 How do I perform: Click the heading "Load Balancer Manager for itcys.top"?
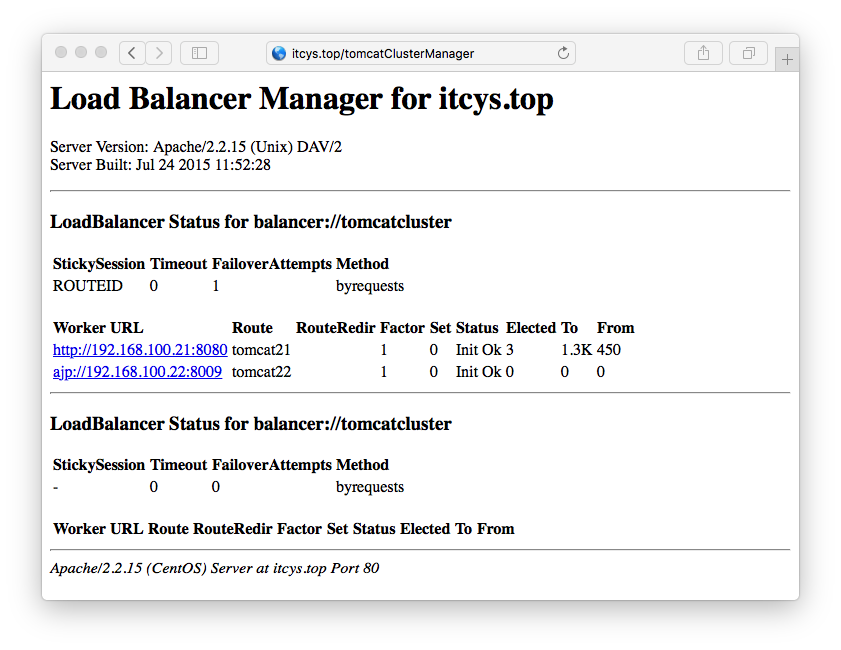[302, 99]
